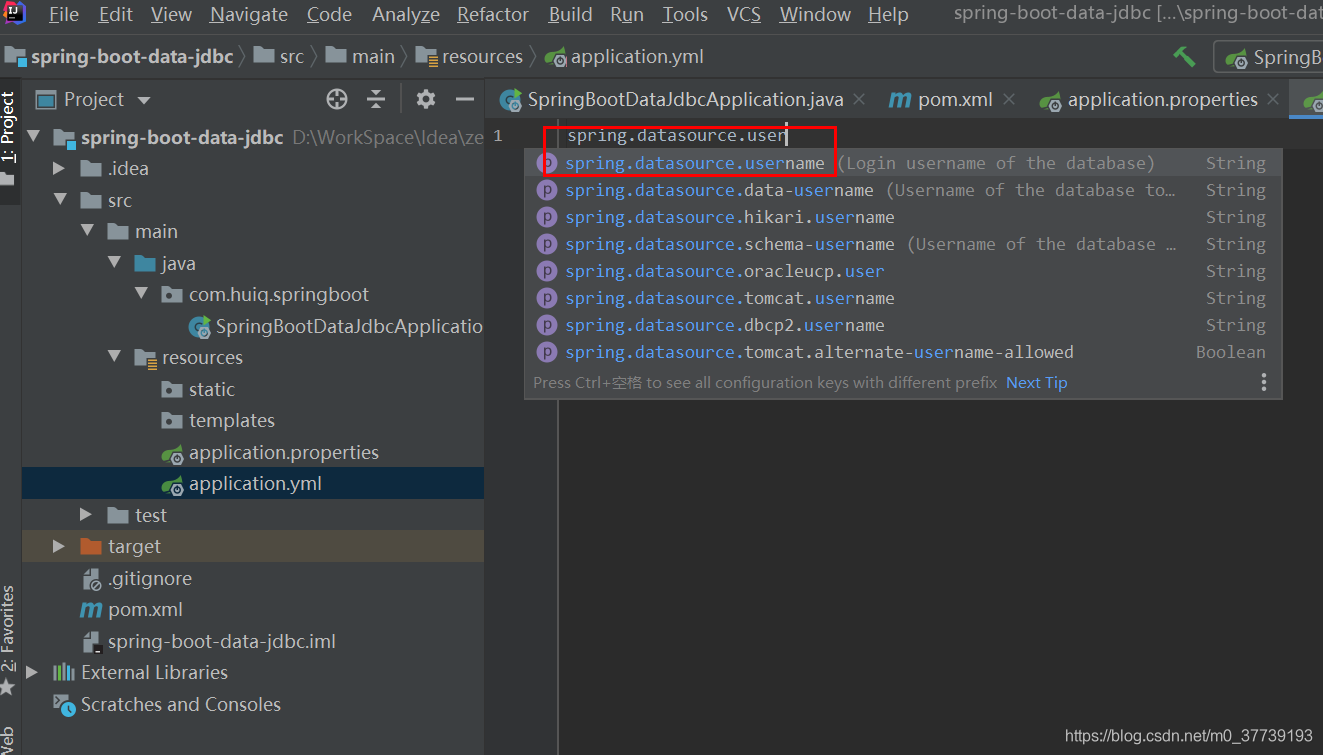The width and height of the screenshot is (1323, 755).
Task: Open the Build menu
Action: point(570,14)
